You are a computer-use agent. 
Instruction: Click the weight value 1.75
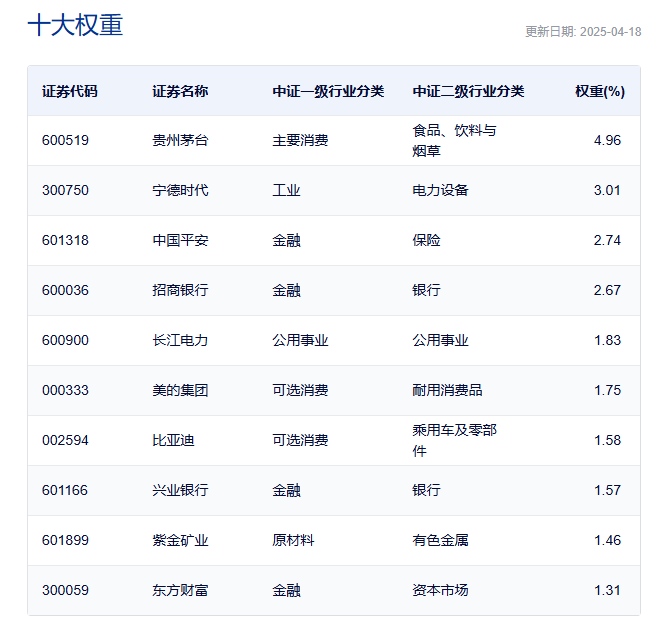(x=607, y=390)
